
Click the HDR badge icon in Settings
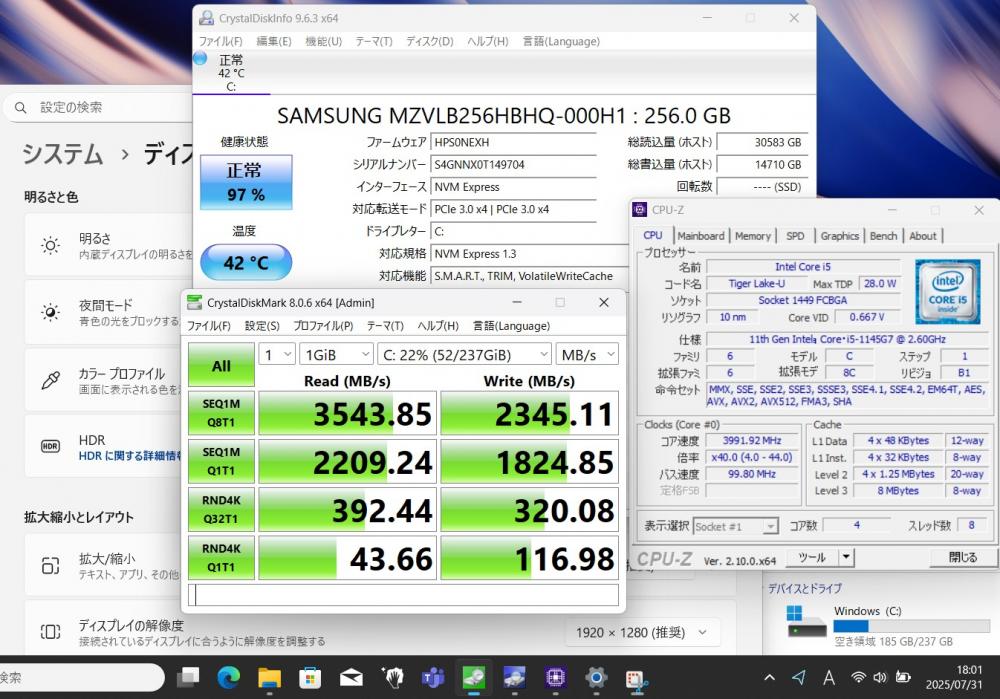pos(50,446)
